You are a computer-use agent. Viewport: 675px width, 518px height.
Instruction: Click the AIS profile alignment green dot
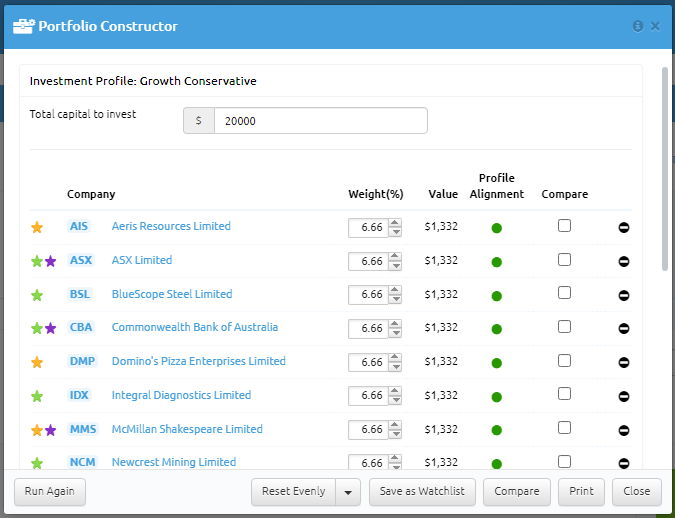pos(496,228)
